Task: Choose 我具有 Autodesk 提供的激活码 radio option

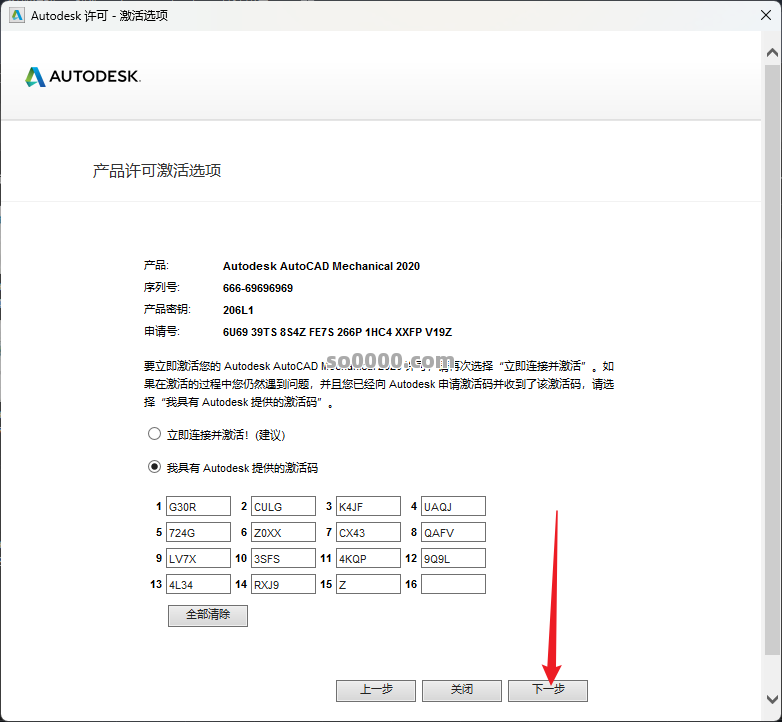Action: point(154,467)
